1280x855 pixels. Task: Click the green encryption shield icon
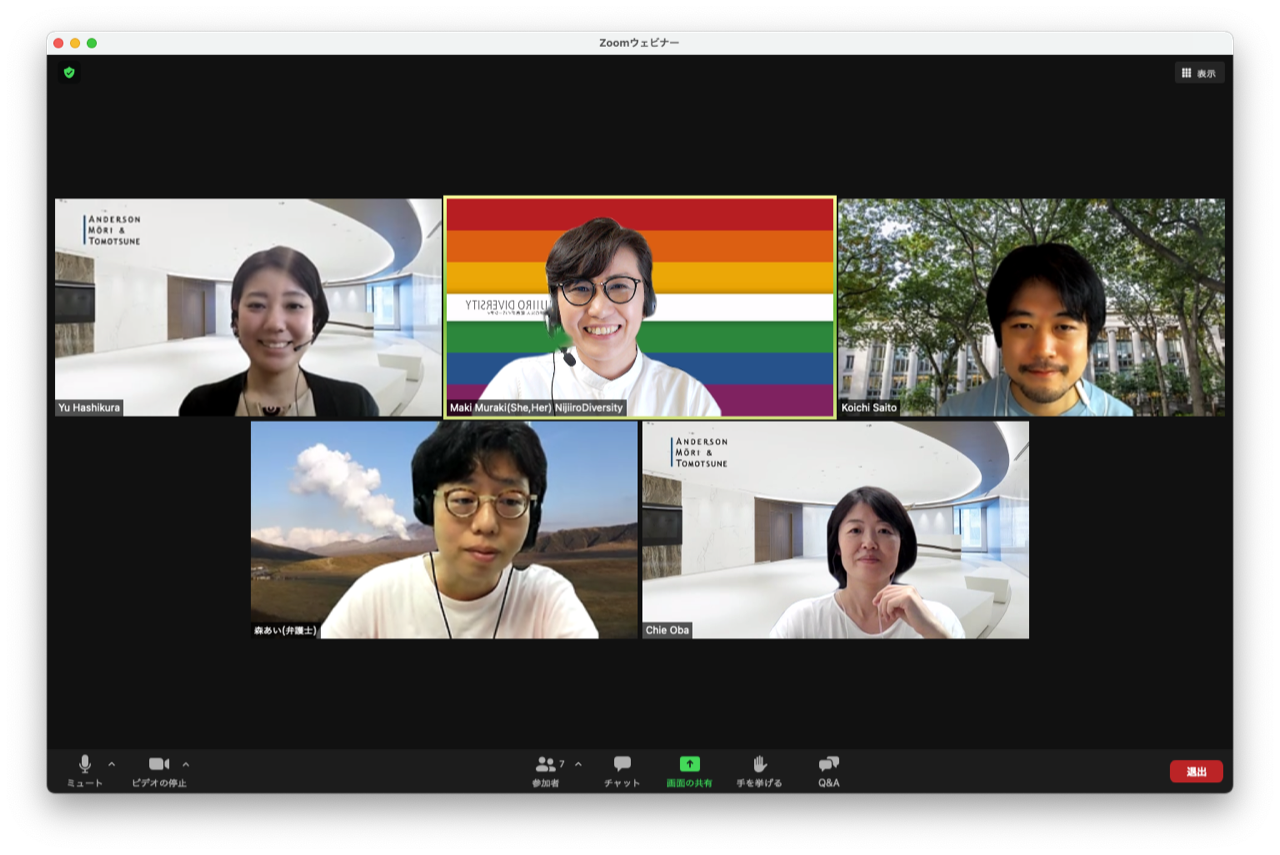69,72
